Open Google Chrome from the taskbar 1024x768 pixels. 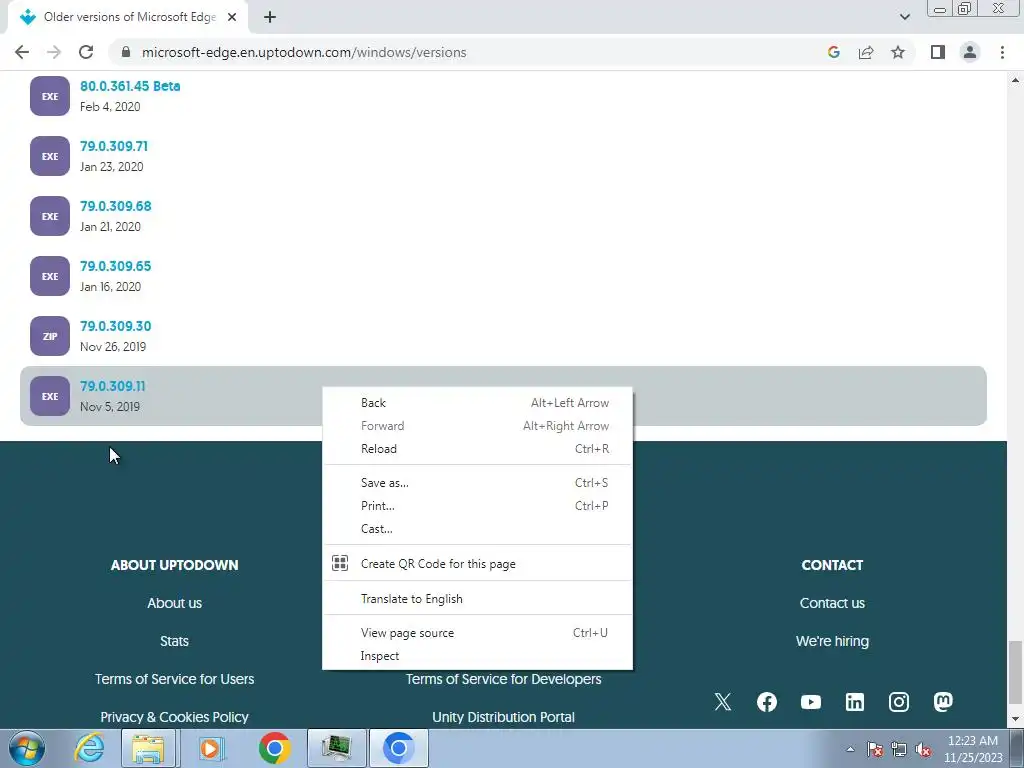(x=274, y=748)
